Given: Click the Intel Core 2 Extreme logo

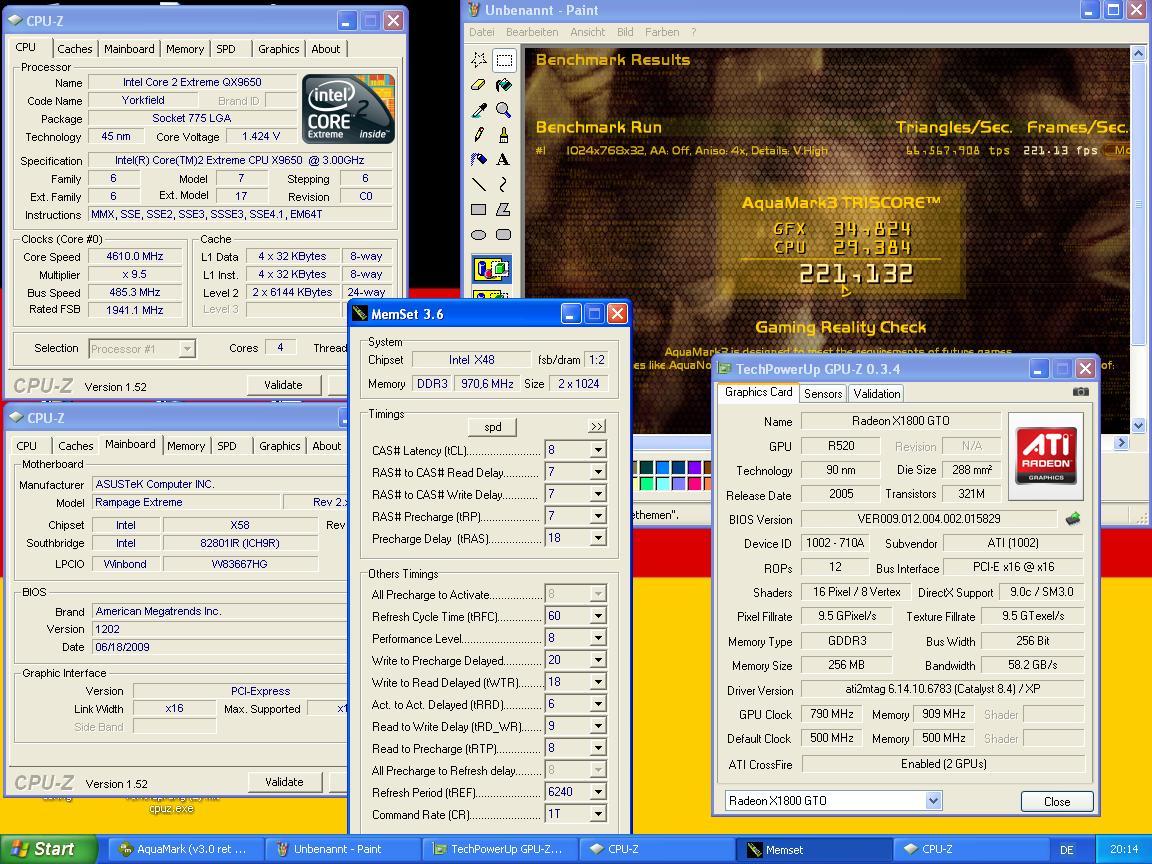Looking at the screenshot, I should click(348, 109).
